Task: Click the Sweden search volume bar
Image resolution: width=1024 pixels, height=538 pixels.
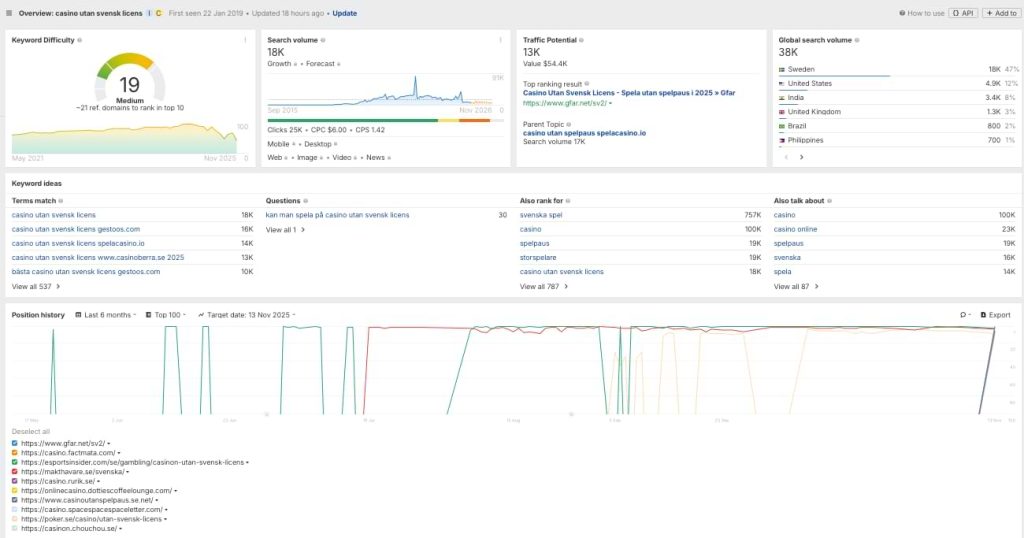Action: 833,75
